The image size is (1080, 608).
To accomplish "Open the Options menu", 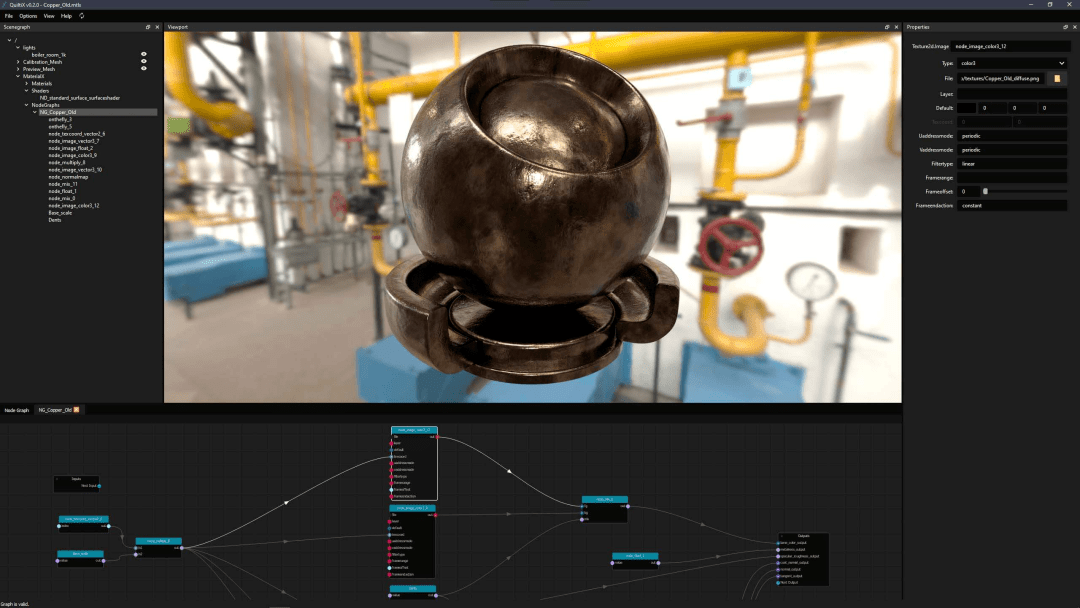I will [28, 15].
